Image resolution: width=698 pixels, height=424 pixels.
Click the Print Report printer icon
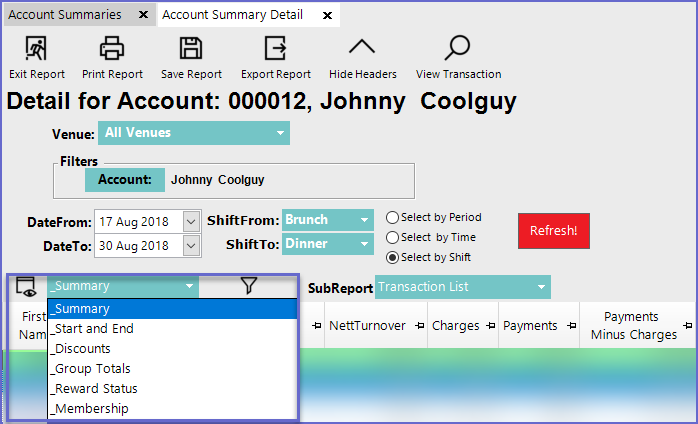(x=112, y=48)
